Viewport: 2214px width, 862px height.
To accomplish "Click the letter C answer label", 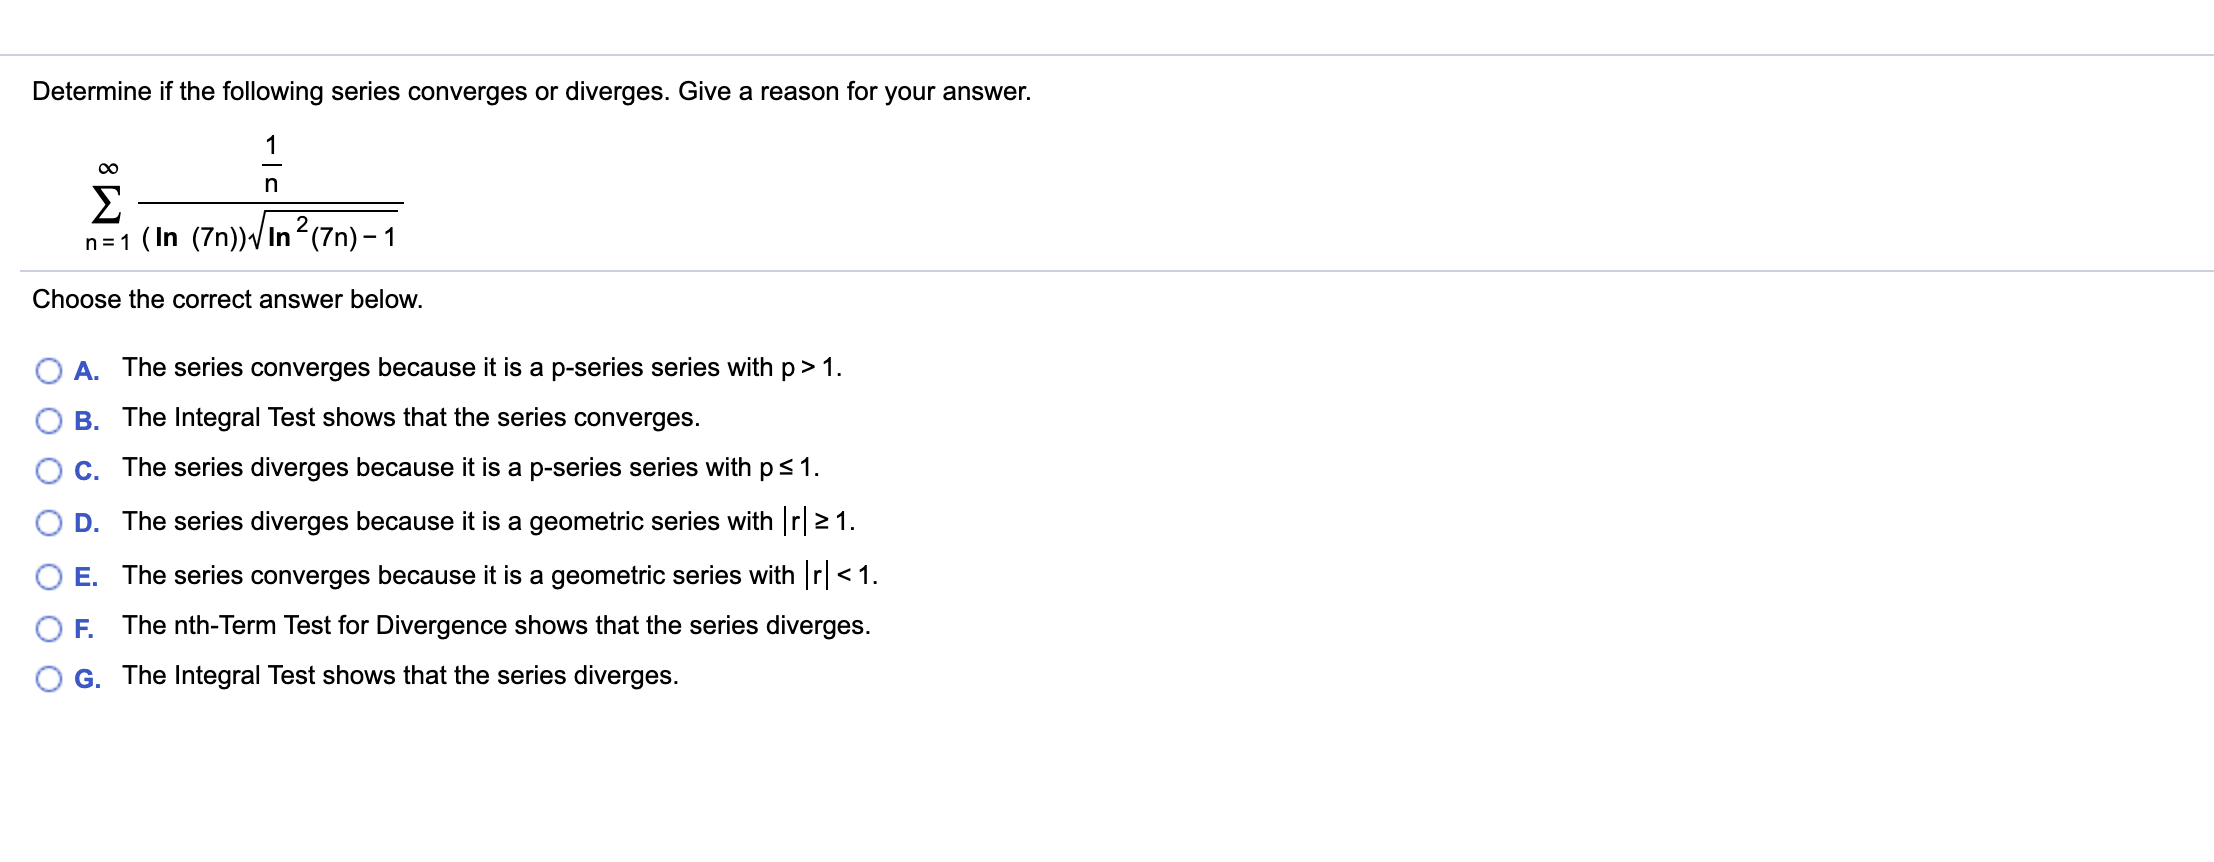I will click(x=87, y=471).
